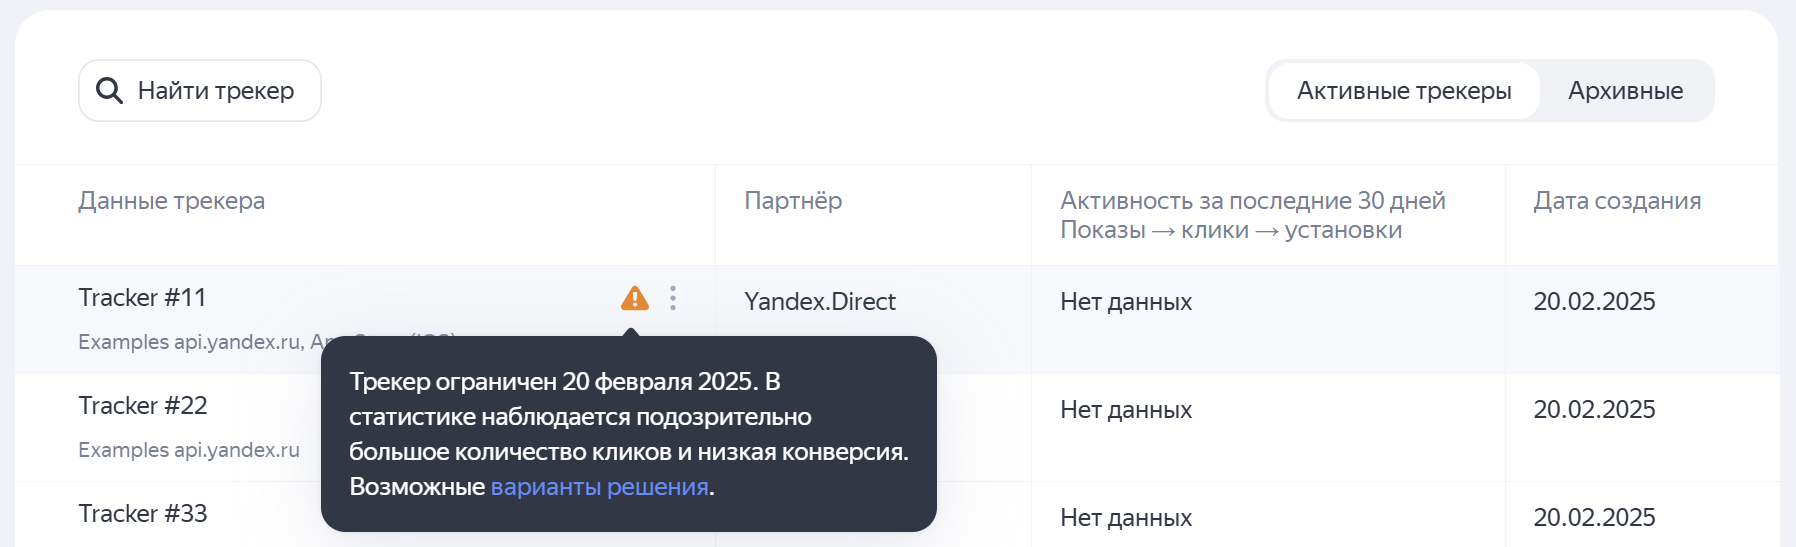Click the "Партнёр" column header

coord(793,201)
